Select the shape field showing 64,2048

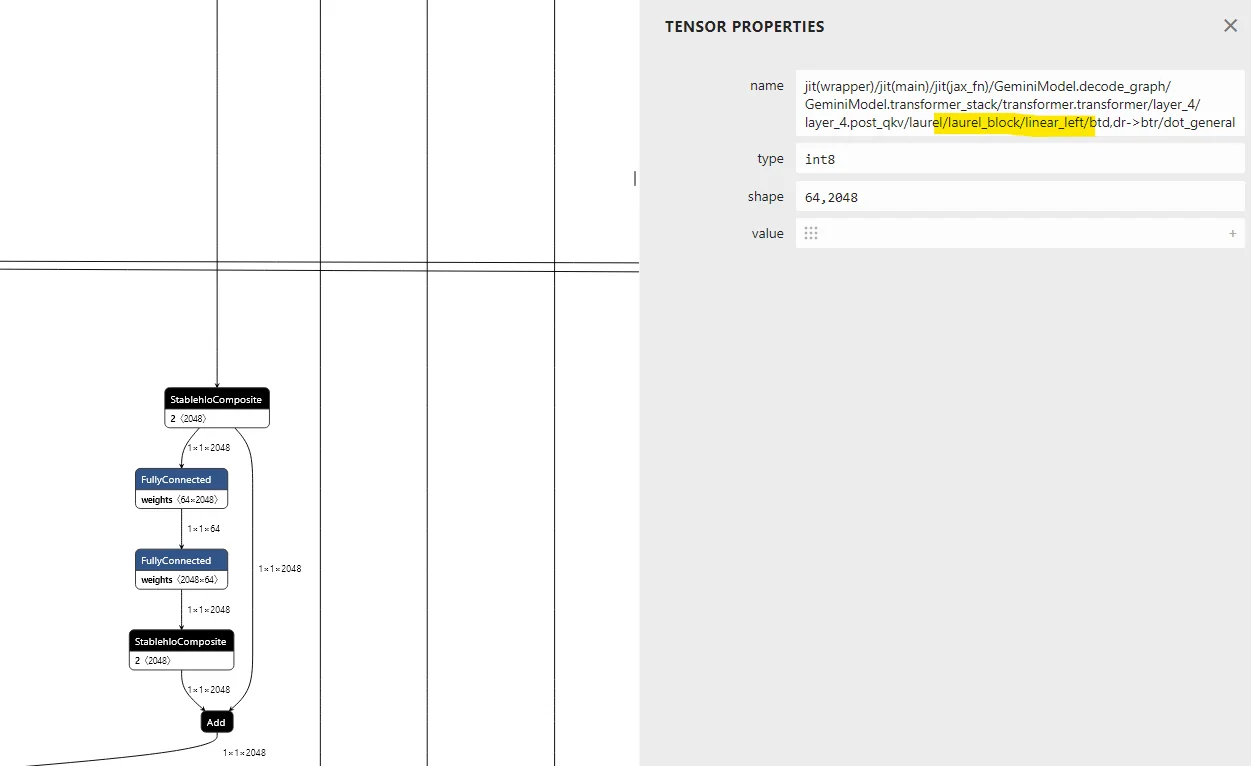[1020, 197]
